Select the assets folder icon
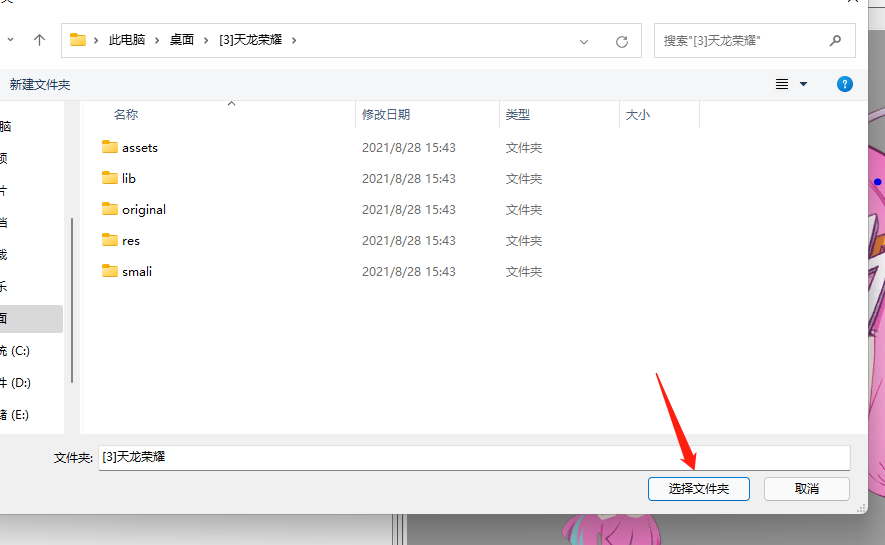 click(110, 147)
